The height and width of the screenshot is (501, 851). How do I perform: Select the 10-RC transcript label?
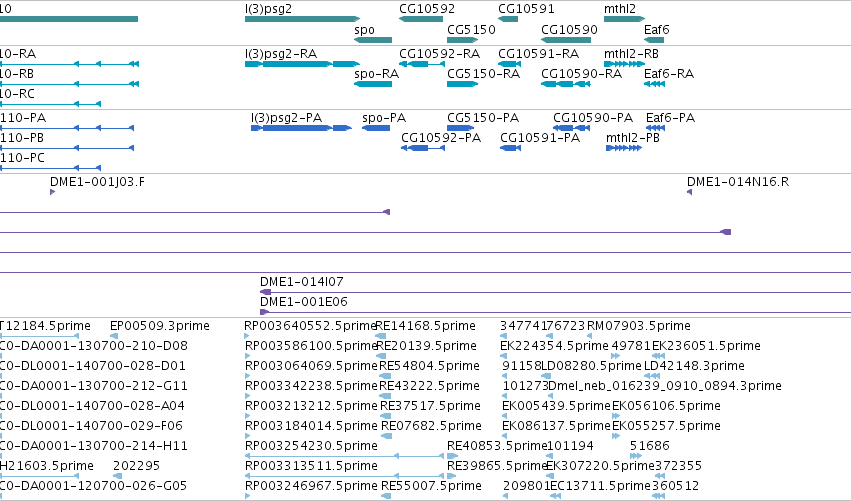17,94
